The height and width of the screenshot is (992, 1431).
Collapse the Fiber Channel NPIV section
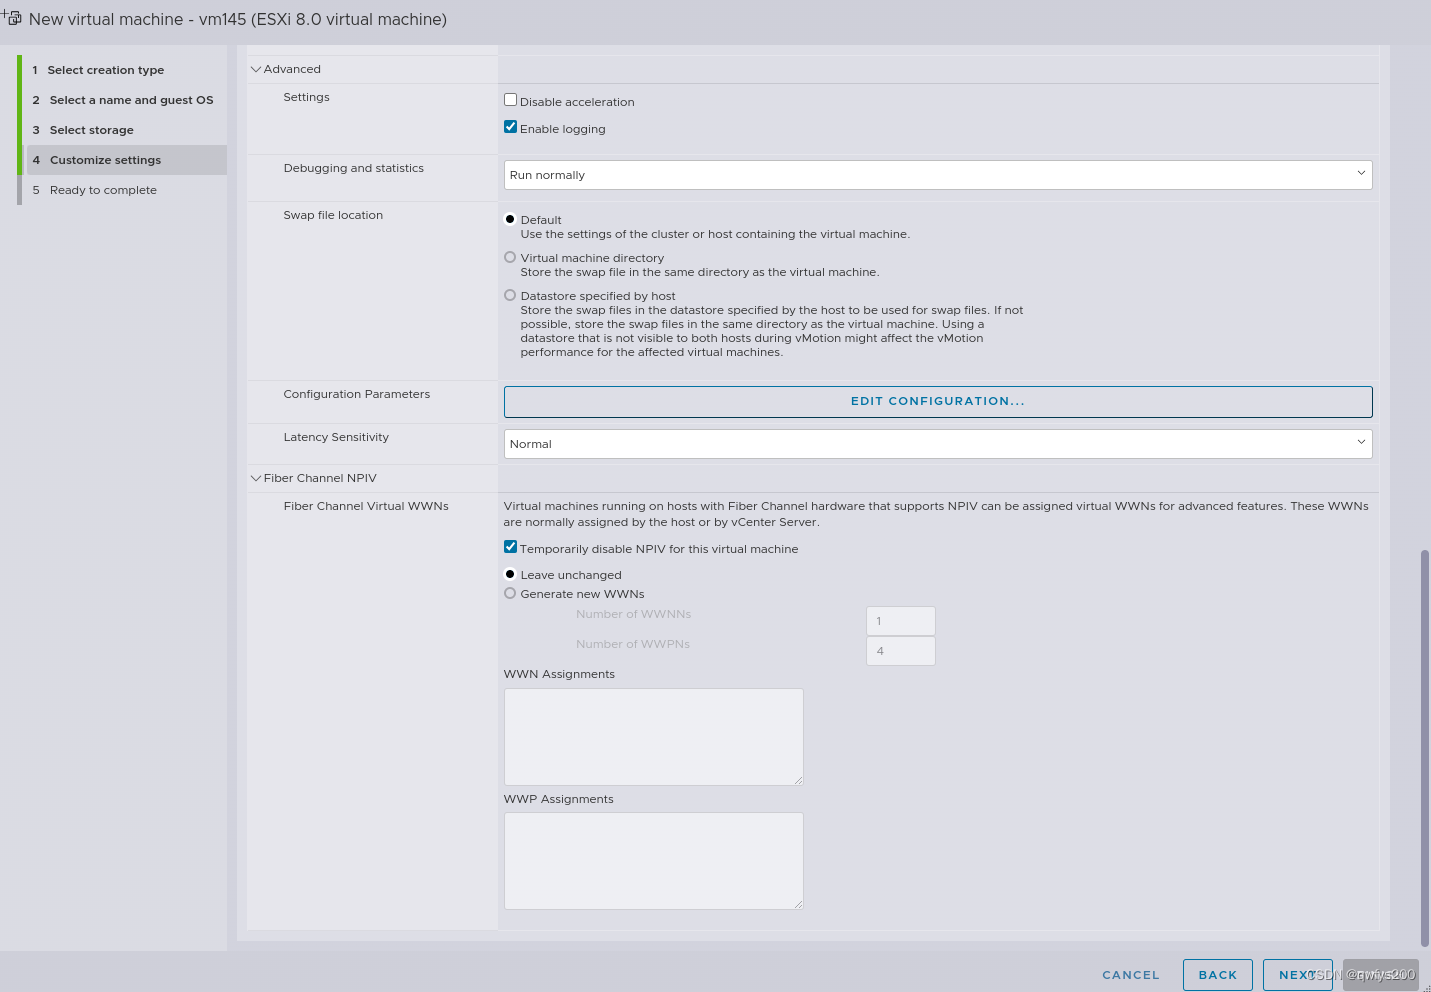pyautogui.click(x=256, y=478)
